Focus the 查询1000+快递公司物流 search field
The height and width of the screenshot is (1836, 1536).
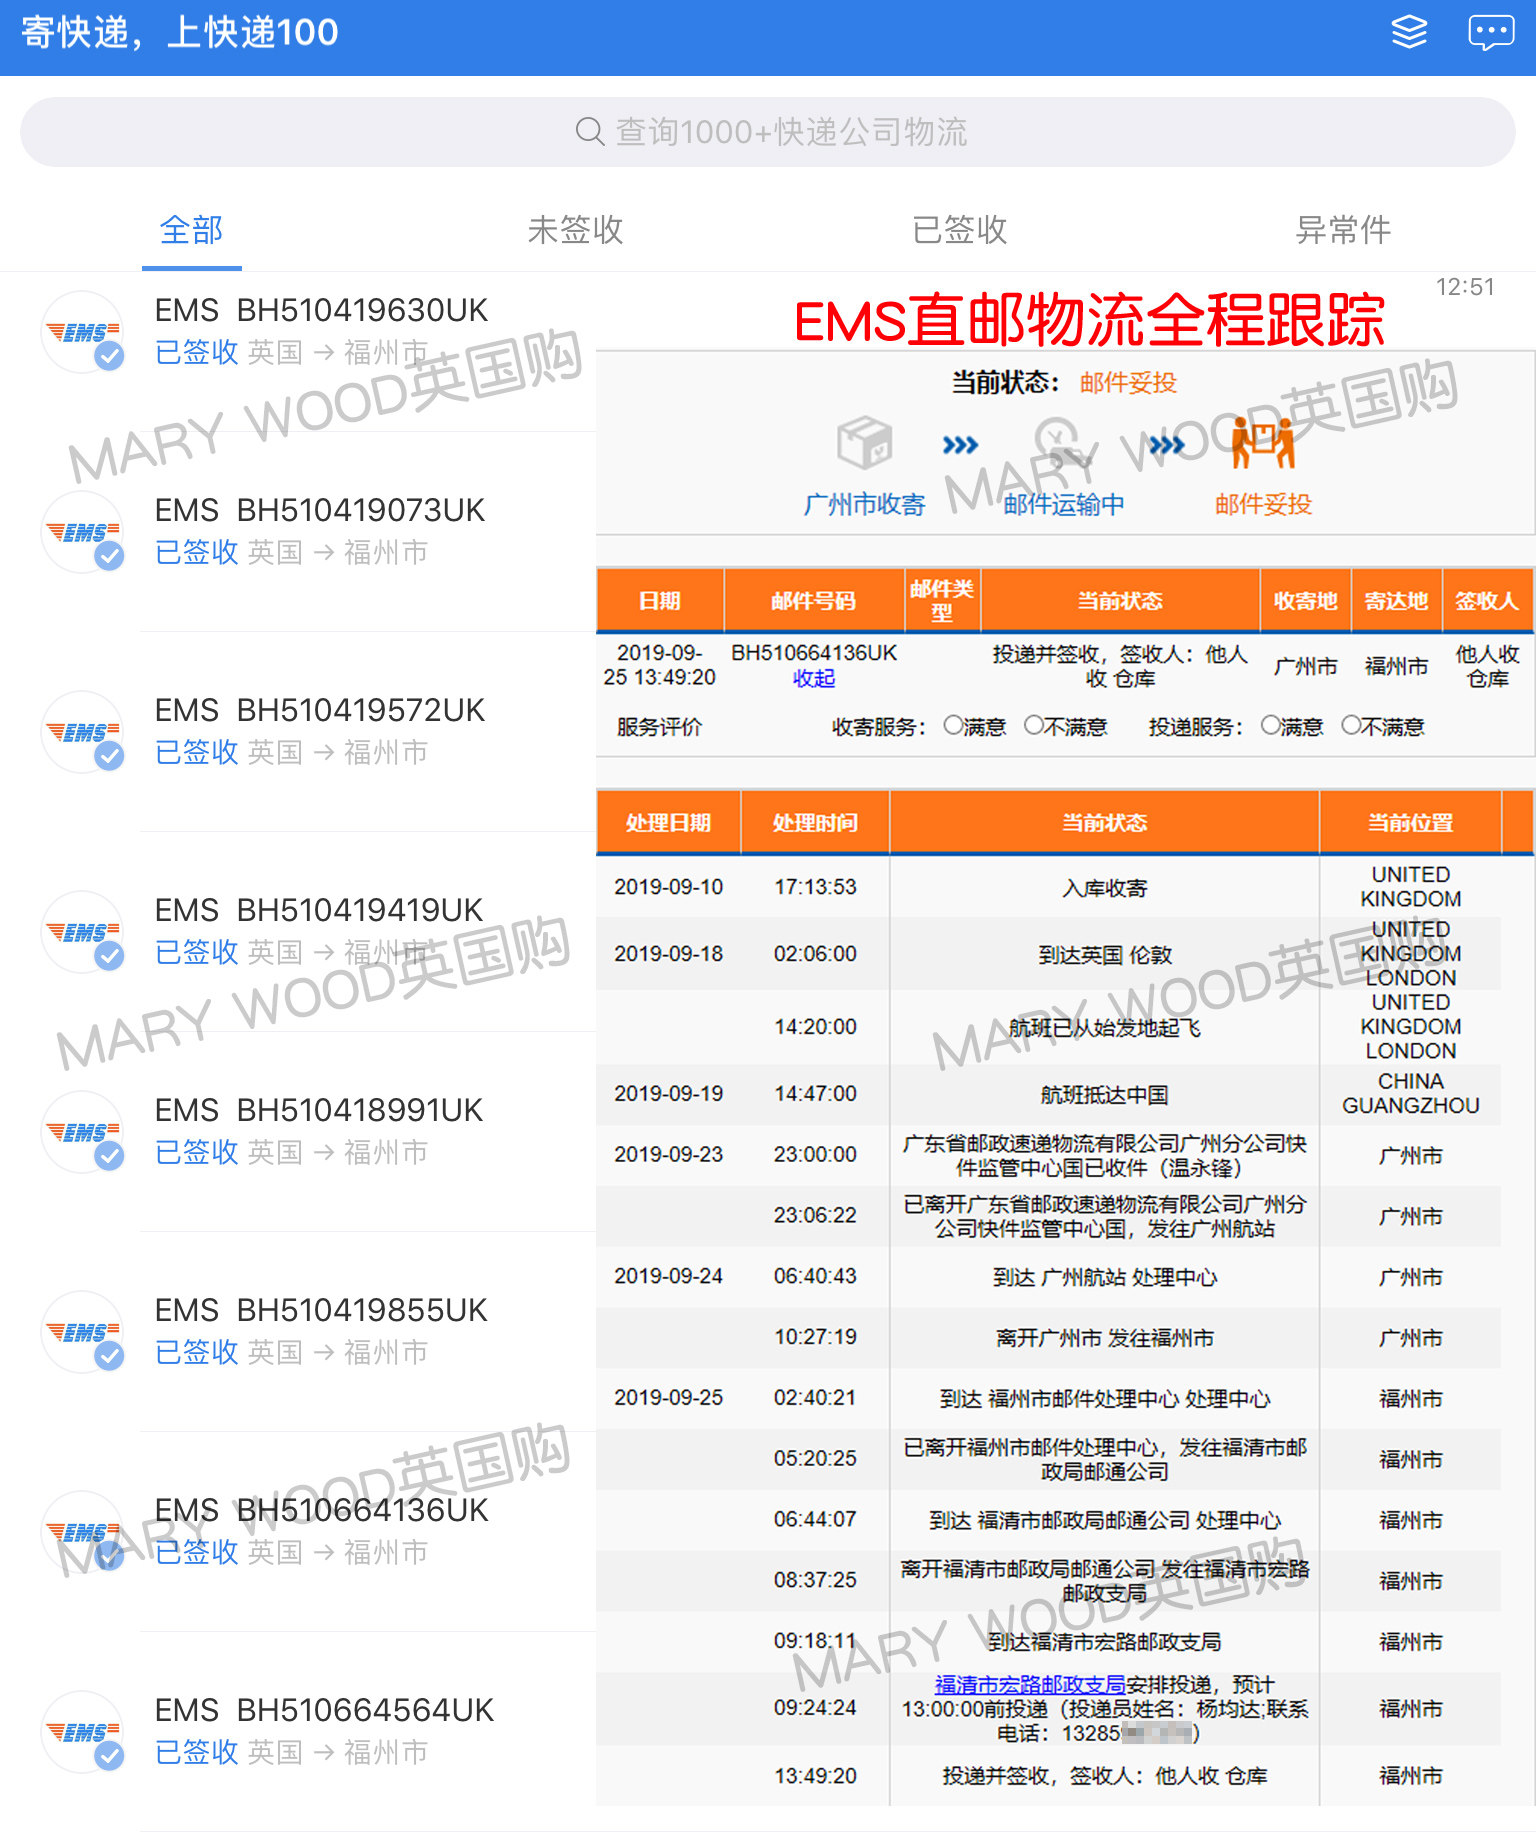click(768, 132)
